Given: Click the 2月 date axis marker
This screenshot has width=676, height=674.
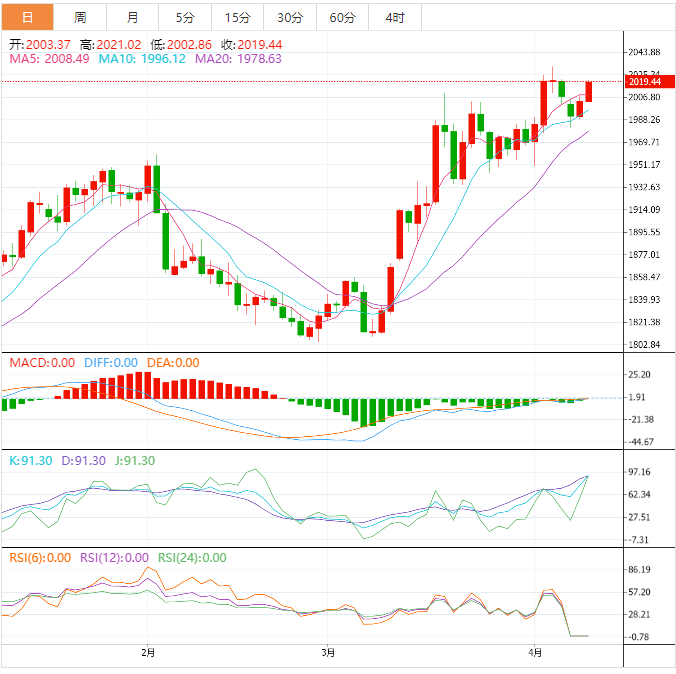Looking at the screenshot, I should click(x=149, y=653).
